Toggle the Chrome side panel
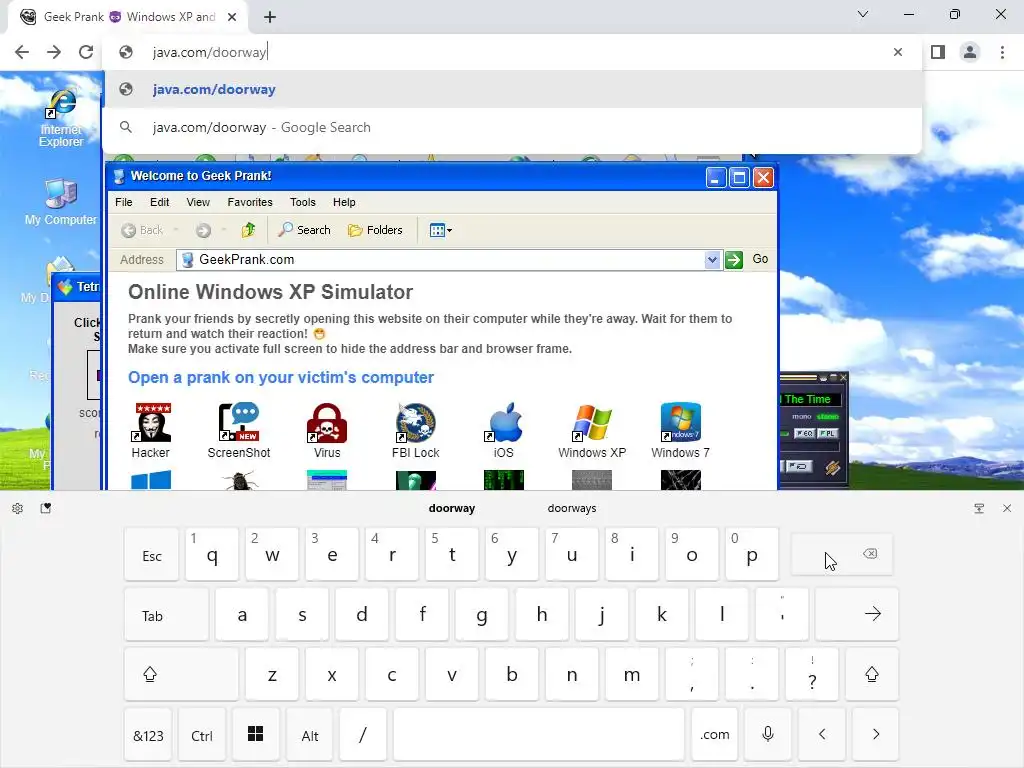This screenshot has width=1024, height=768. pos(938,52)
